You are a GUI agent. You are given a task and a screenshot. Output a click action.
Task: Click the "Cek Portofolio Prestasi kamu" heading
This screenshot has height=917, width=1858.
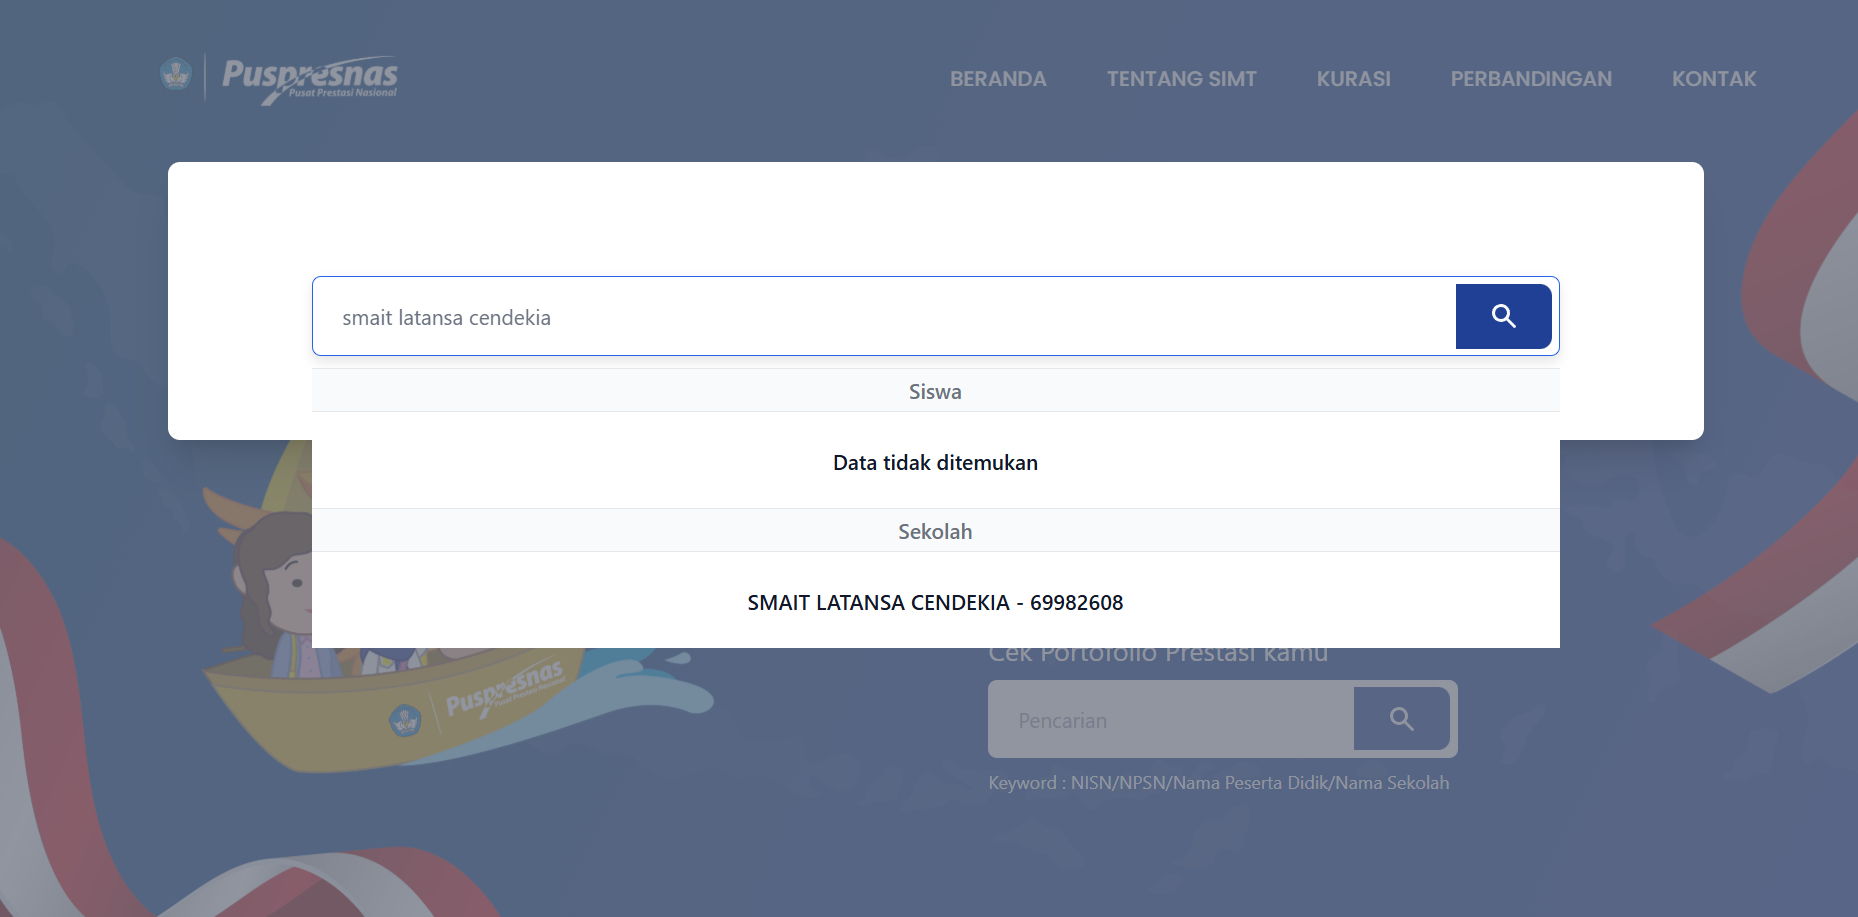(1158, 655)
